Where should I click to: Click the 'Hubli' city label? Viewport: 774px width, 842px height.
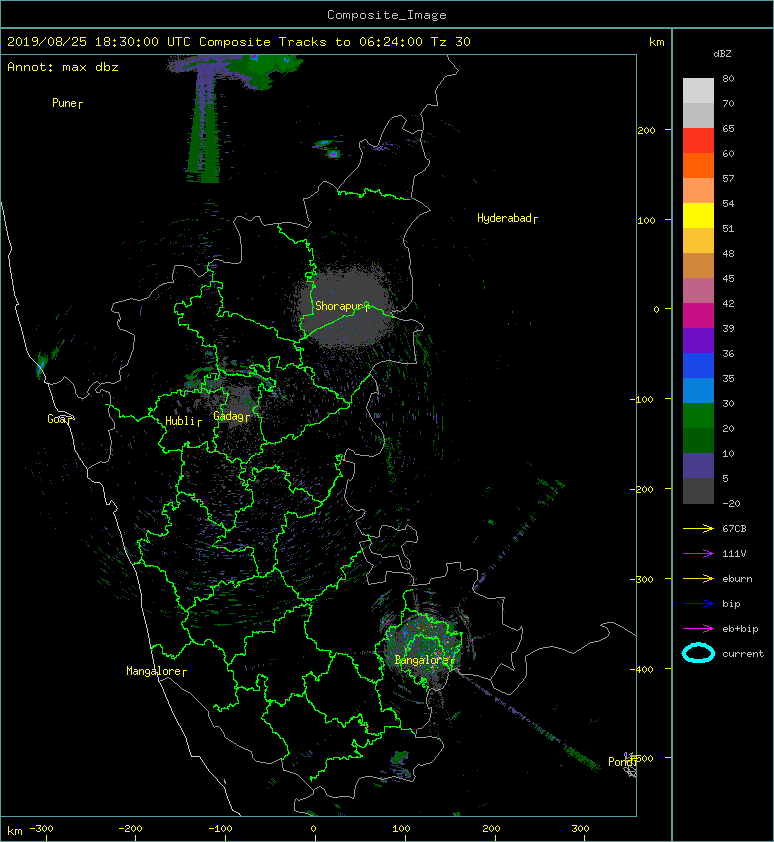click(x=183, y=421)
